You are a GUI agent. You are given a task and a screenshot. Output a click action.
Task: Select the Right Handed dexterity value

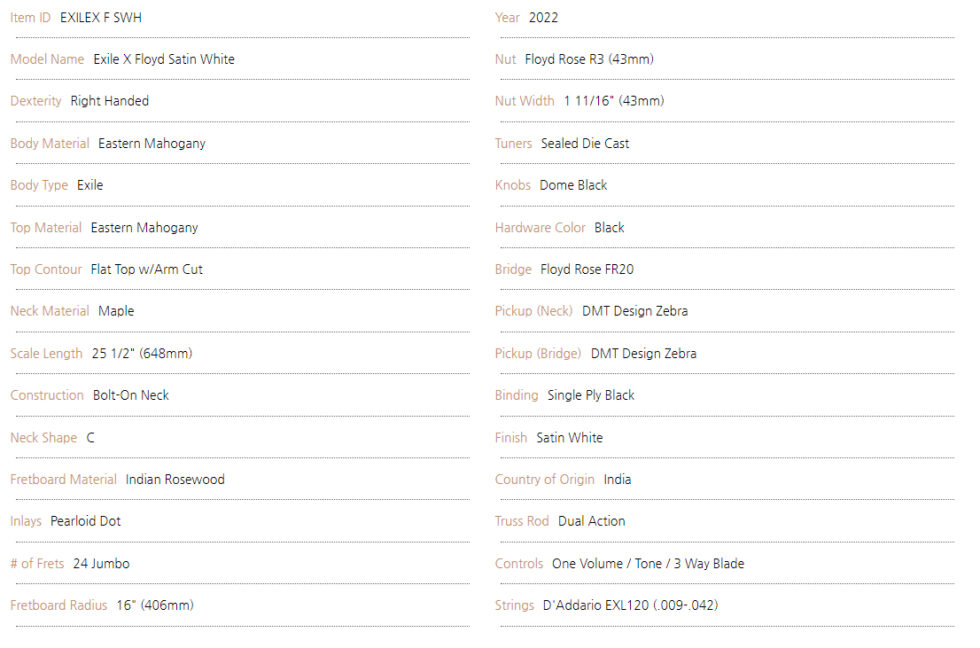(x=109, y=101)
